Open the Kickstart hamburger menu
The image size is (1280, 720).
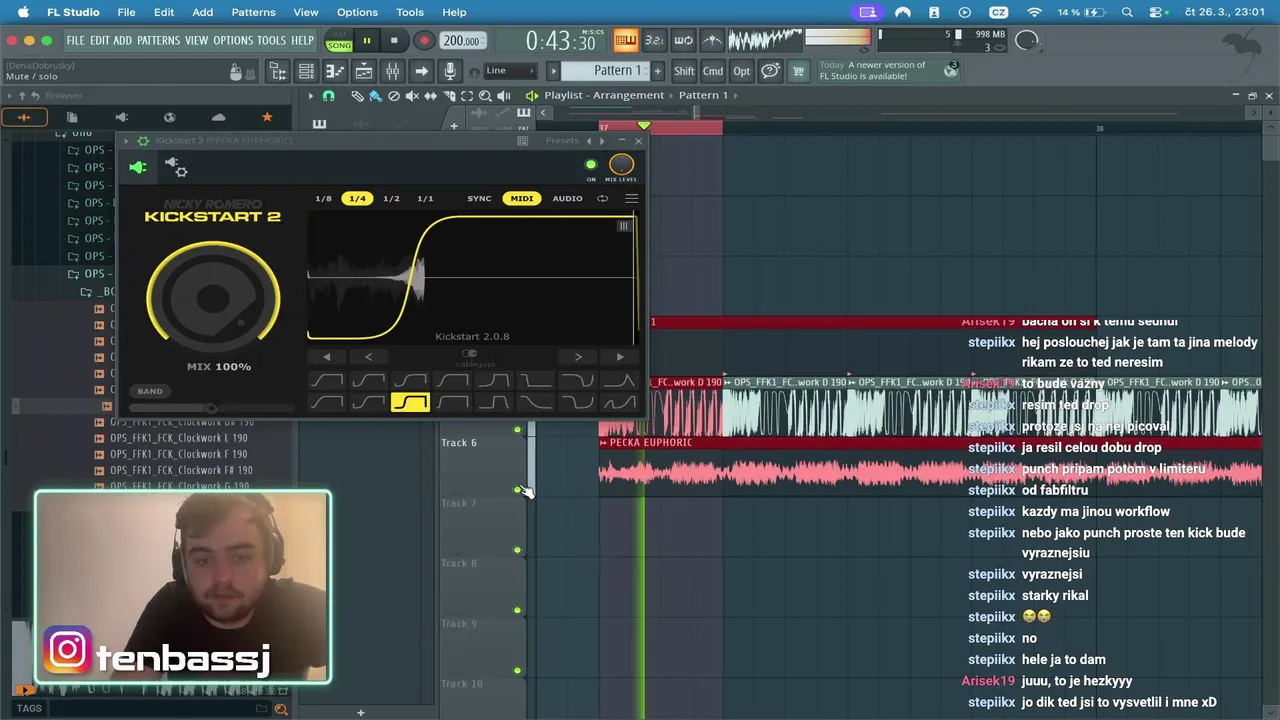(632, 198)
